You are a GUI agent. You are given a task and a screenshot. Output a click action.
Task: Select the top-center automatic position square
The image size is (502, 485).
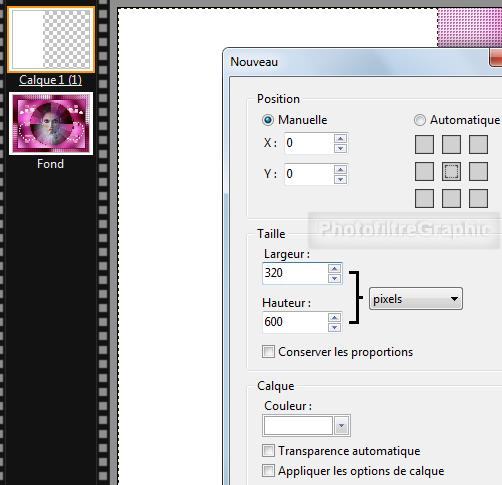[x=451, y=144]
